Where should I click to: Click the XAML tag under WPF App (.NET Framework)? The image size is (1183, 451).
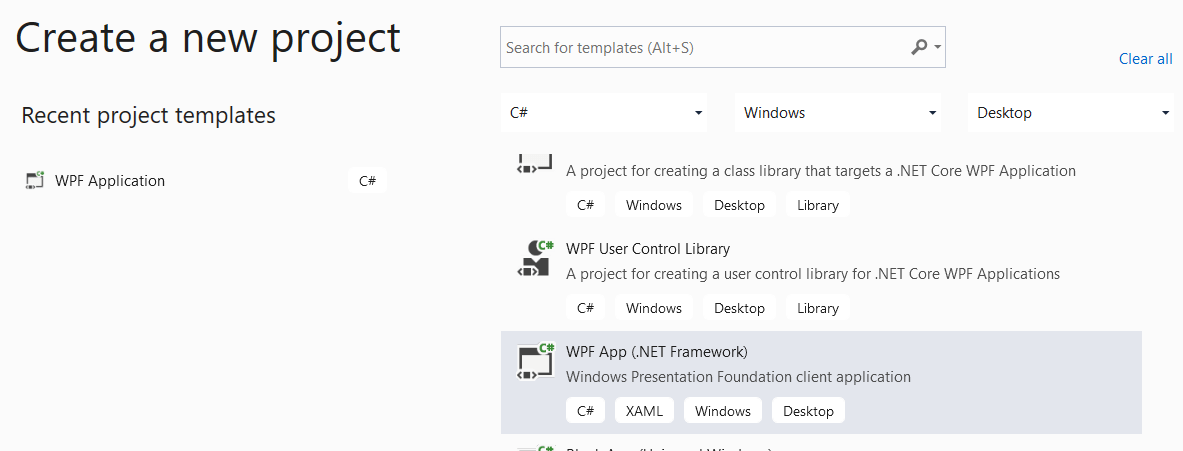[x=644, y=411]
